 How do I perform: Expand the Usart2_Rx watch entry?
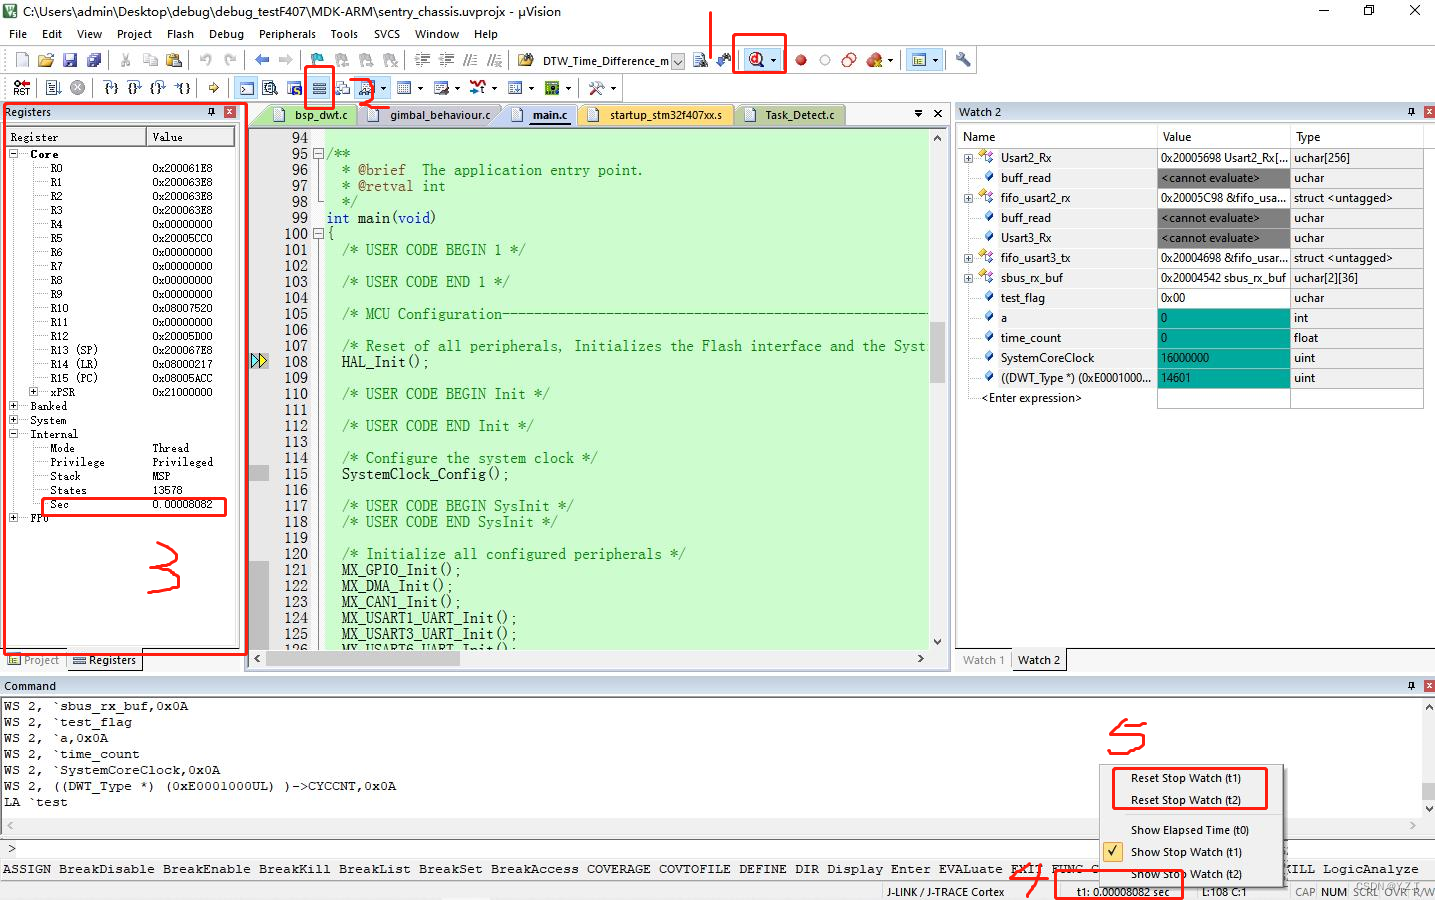tap(968, 158)
